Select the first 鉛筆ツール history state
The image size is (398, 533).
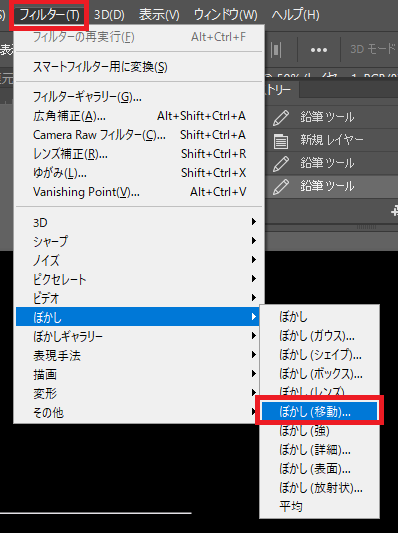coord(331,117)
